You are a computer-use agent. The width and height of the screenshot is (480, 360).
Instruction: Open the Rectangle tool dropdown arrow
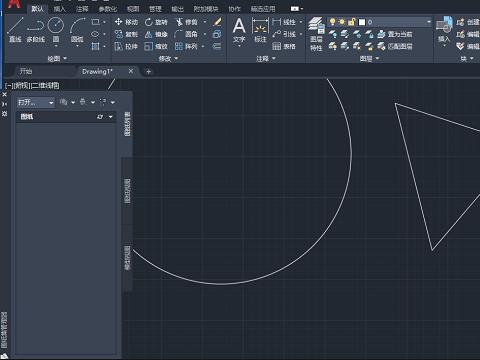click(x=104, y=22)
